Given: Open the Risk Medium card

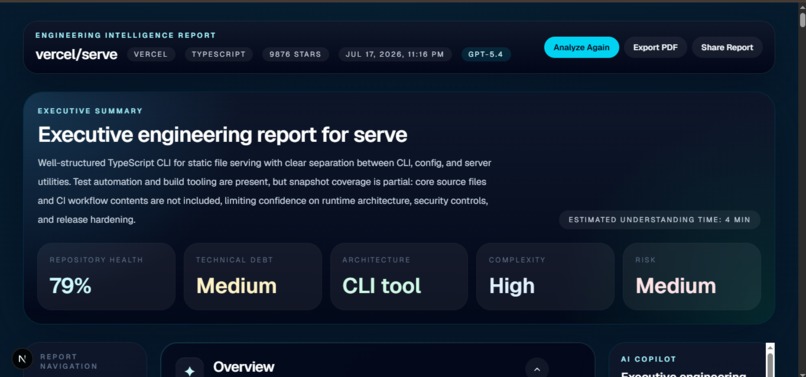Looking at the screenshot, I should click(692, 277).
